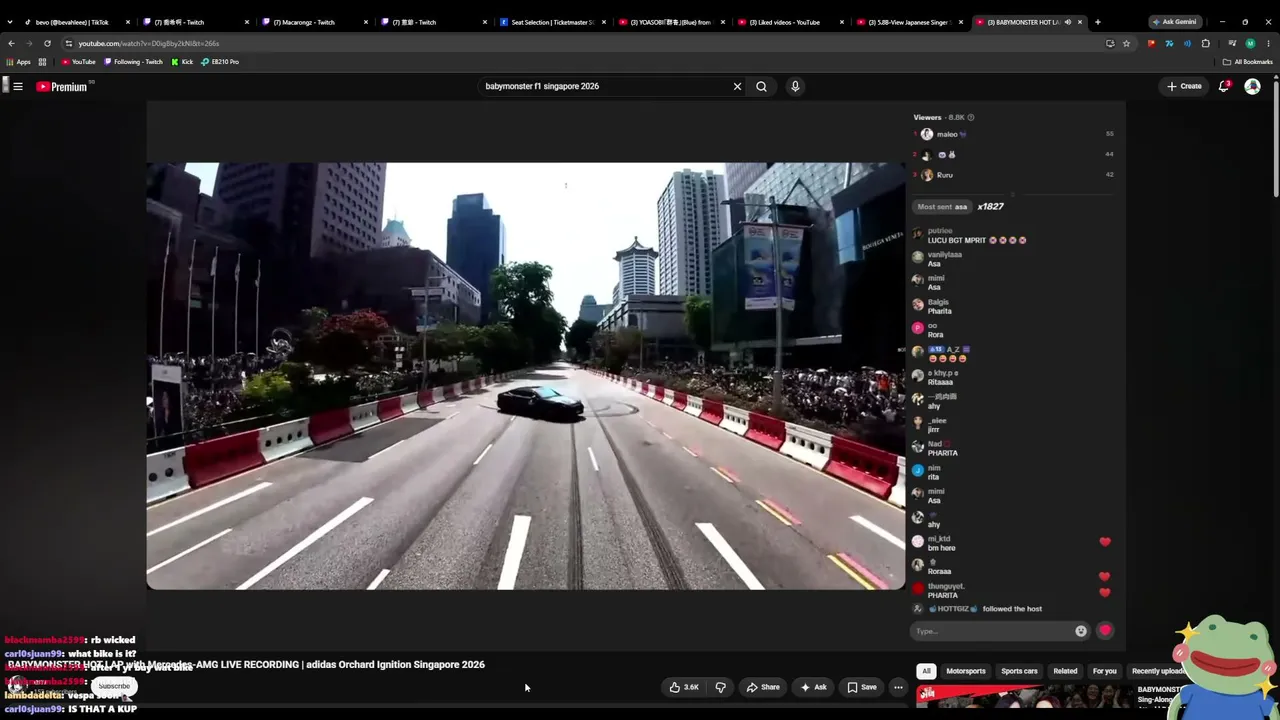
Task: Open Following - Twitch bookmark
Action: pyautogui.click(x=133, y=62)
